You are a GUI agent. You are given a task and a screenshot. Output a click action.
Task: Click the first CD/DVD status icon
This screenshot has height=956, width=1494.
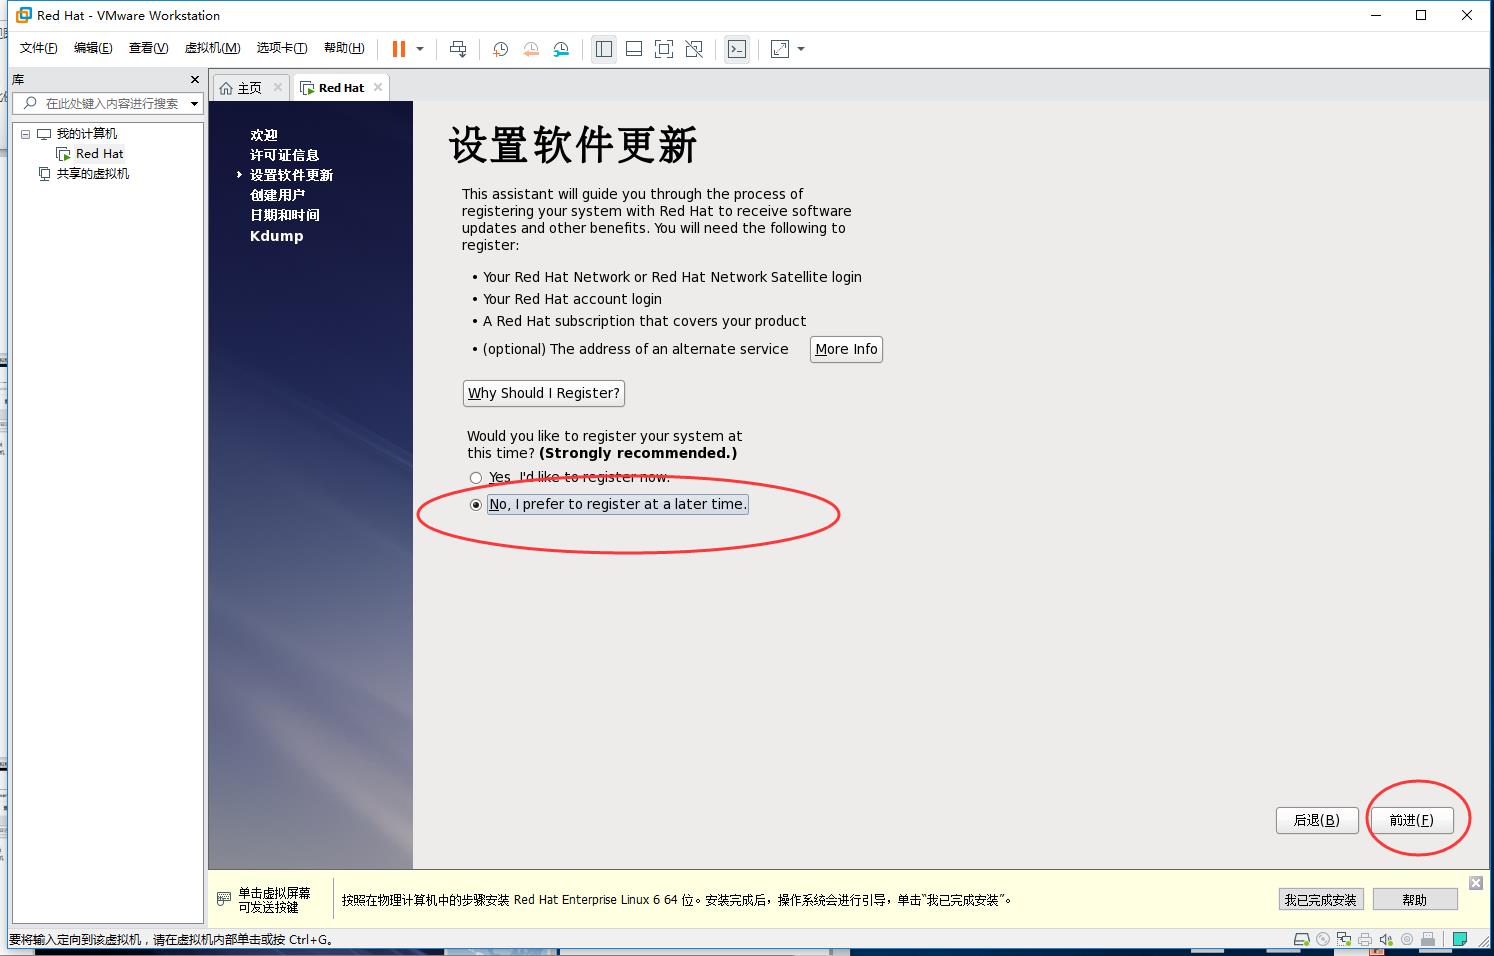coord(1323,939)
